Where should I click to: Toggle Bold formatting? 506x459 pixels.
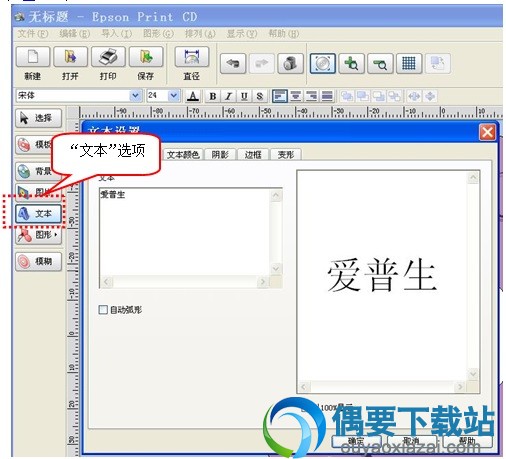[x=212, y=96]
